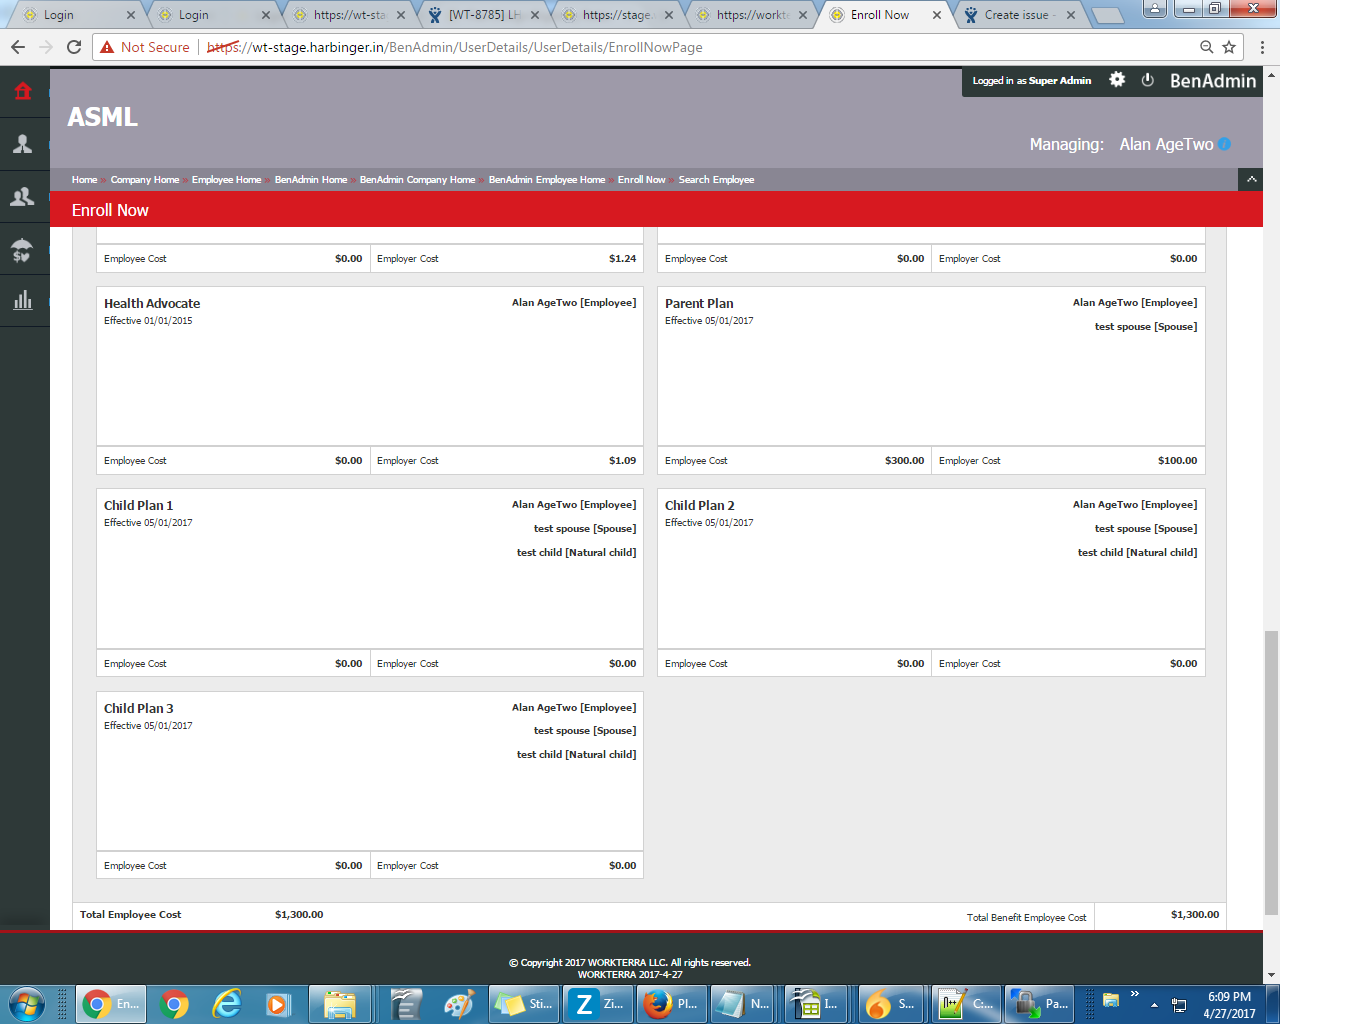Image resolution: width=1358 pixels, height=1024 pixels.
Task: Click the red home icon in sidebar
Action: click(x=23, y=92)
